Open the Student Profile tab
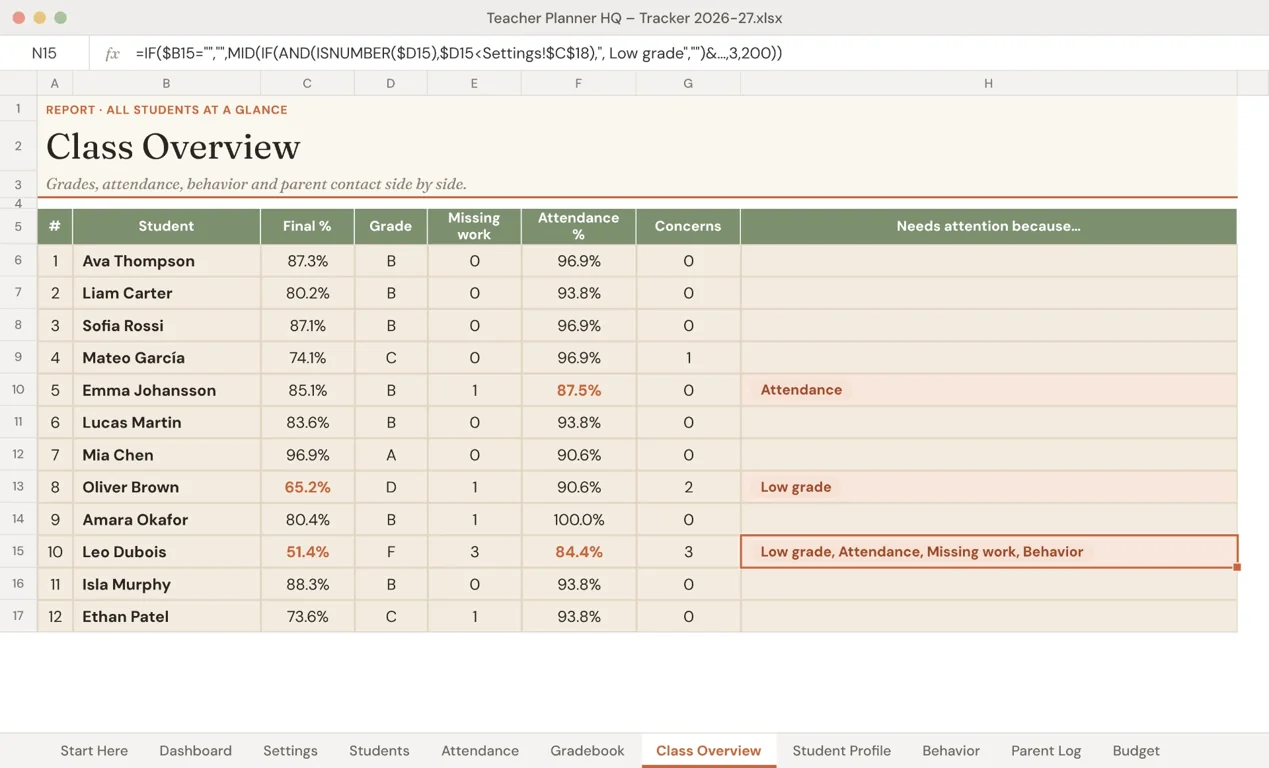 (x=841, y=750)
